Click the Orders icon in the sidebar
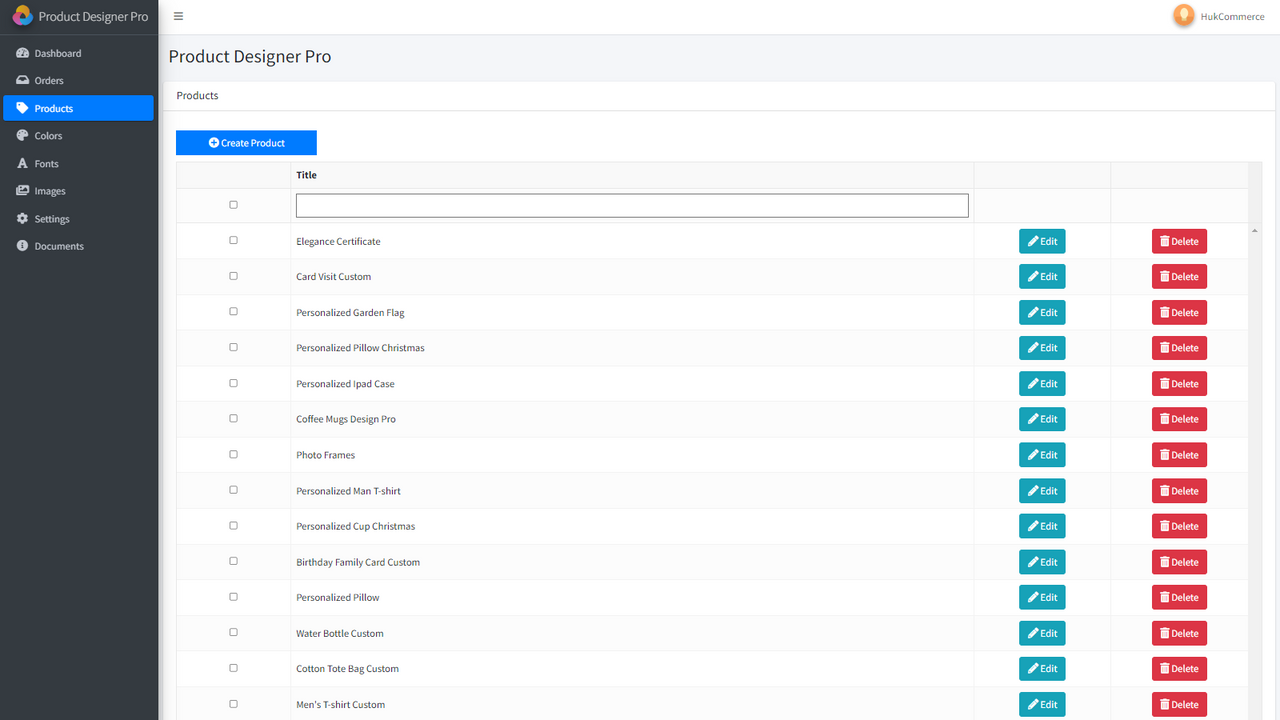The height and width of the screenshot is (720, 1280). coord(22,80)
